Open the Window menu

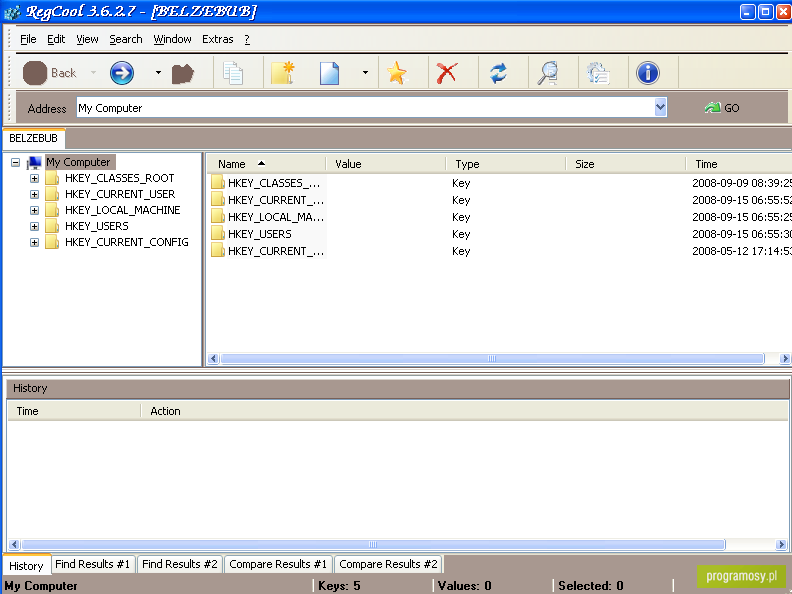click(172, 39)
